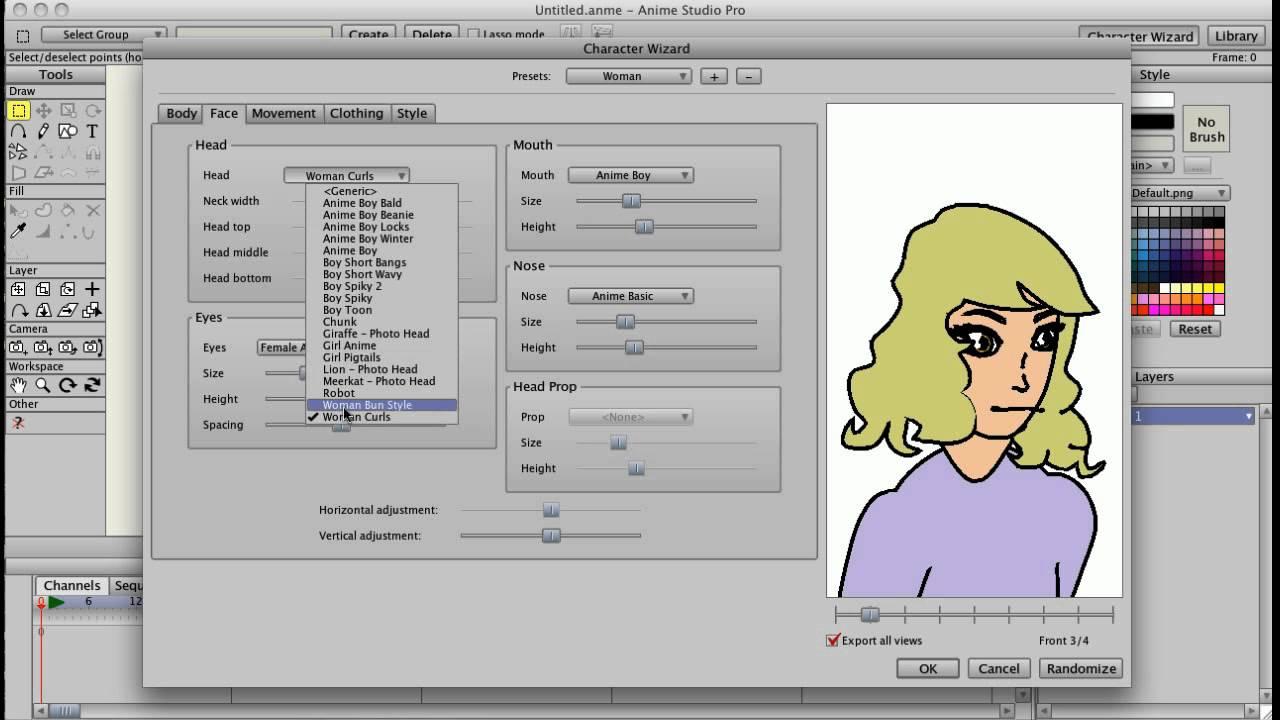Enable the Lasso mode checkbox
The height and width of the screenshot is (720, 1280).
[474, 34]
